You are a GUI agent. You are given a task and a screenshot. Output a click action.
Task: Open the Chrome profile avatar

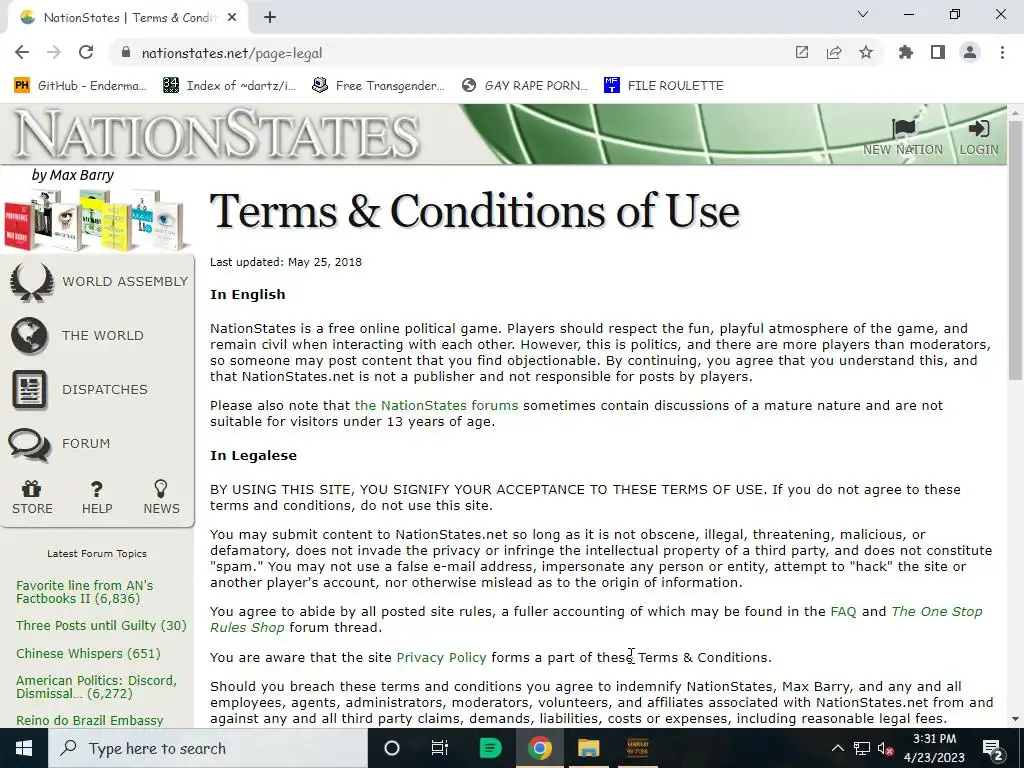click(970, 53)
